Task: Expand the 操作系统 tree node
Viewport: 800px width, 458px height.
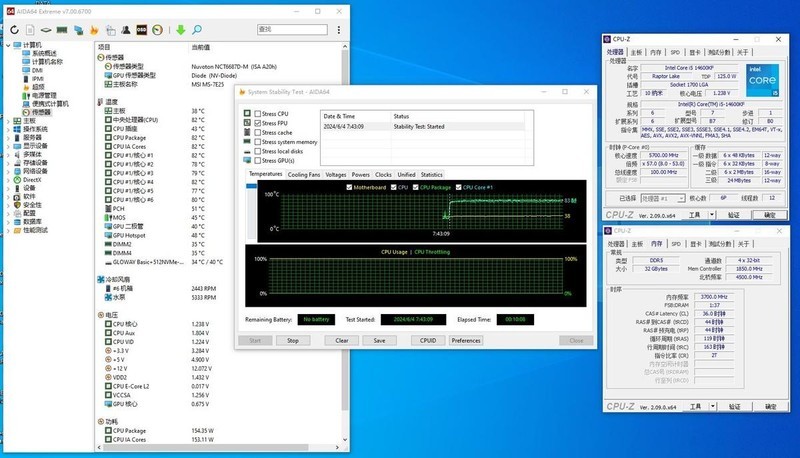Action: [8, 130]
